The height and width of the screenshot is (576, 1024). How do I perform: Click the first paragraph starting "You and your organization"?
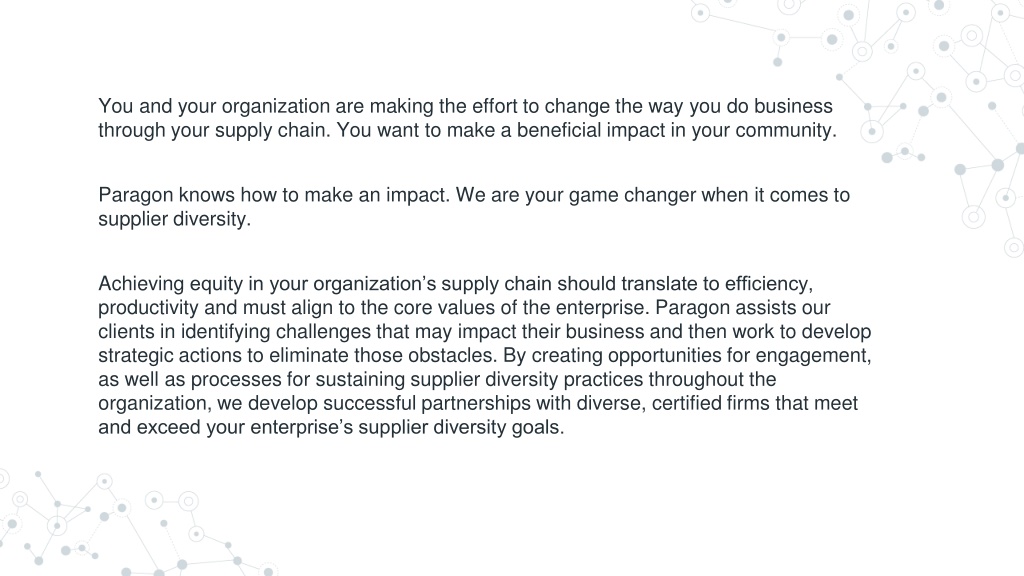(467, 118)
